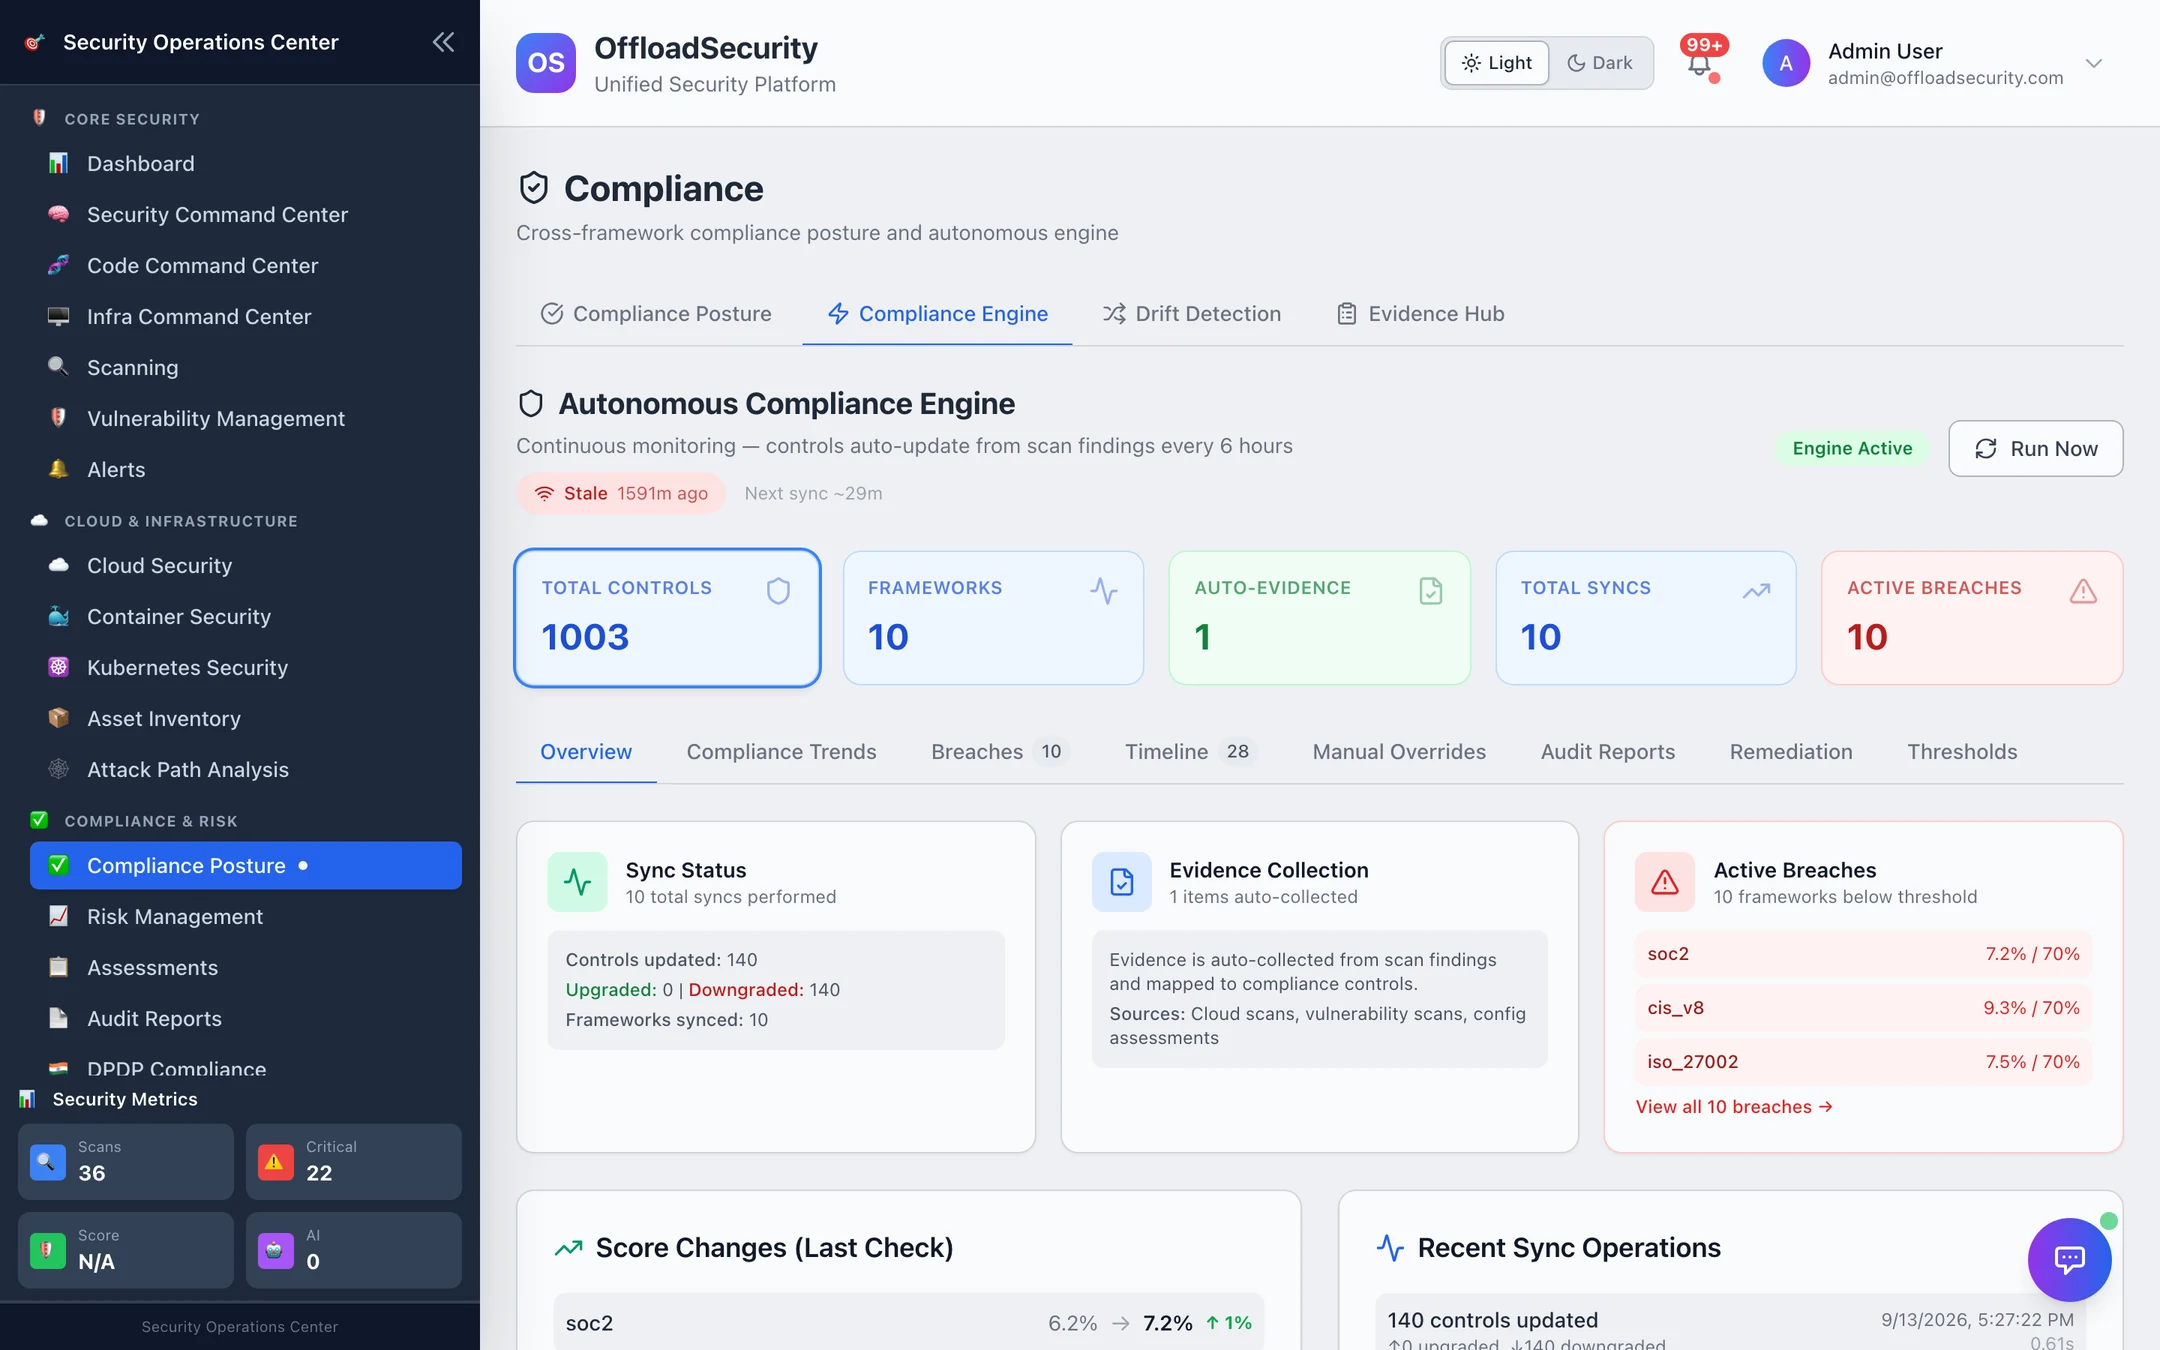Screen dimensions: 2160x1350
Task: Click the Recent Sync Operations pulse icon
Action: [x=1390, y=1248]
